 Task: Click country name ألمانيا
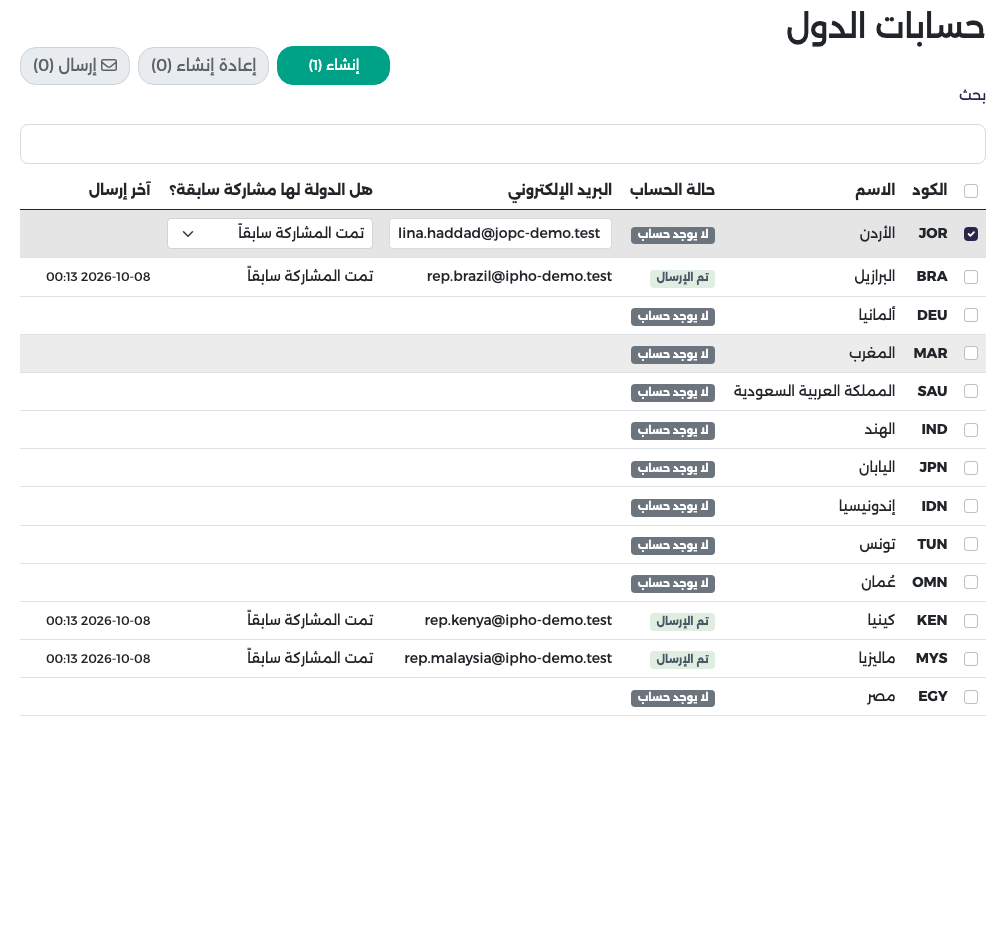877,314
